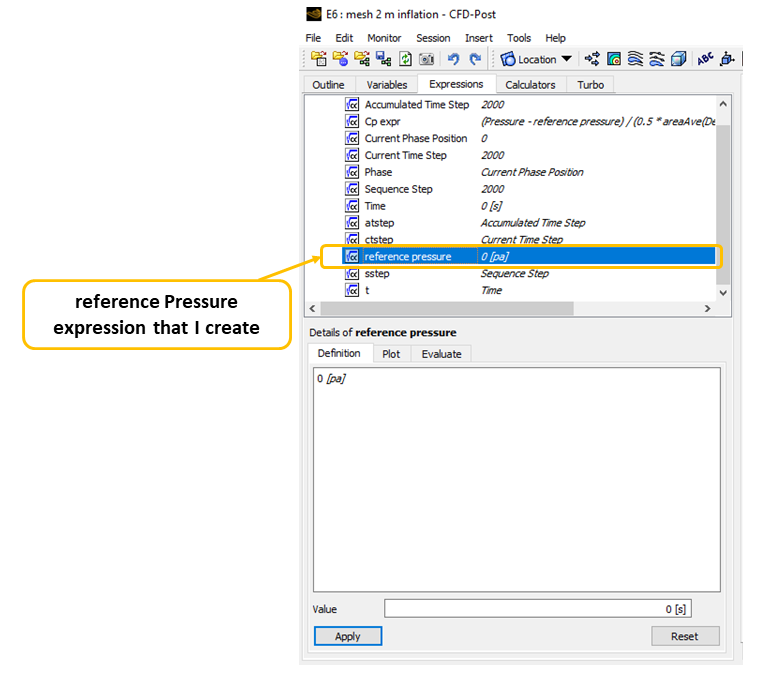Switch to the Calculators tab
The width and height of the screenshot is (763, 688).
coord(530,85)
